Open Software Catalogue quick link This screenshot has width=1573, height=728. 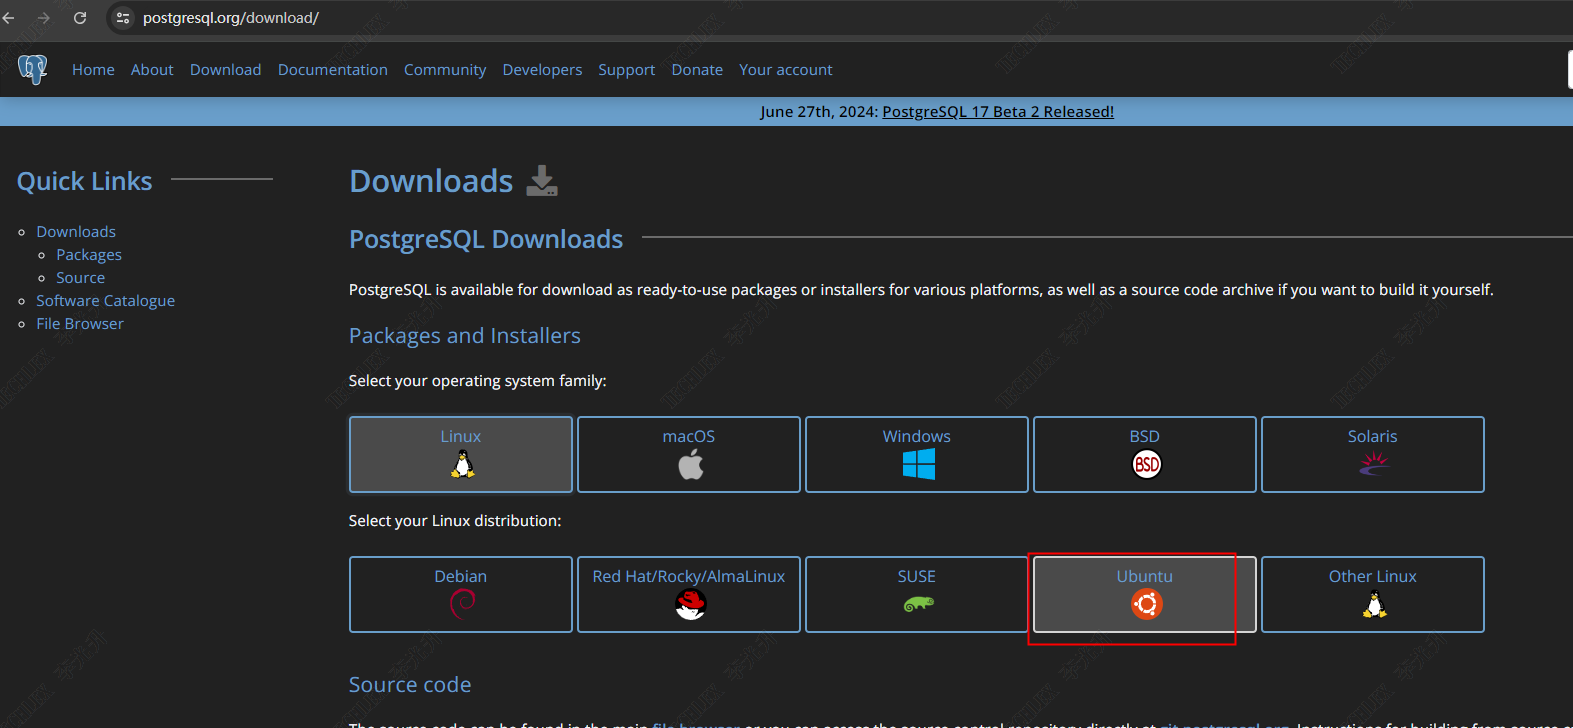click(x=105, y=301)
